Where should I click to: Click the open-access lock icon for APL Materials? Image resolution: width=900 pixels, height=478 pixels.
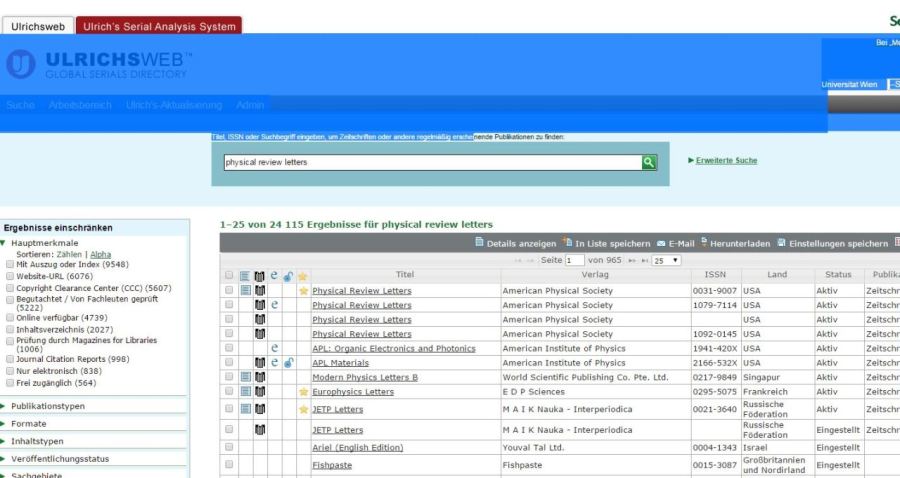(x=288, y=363)
